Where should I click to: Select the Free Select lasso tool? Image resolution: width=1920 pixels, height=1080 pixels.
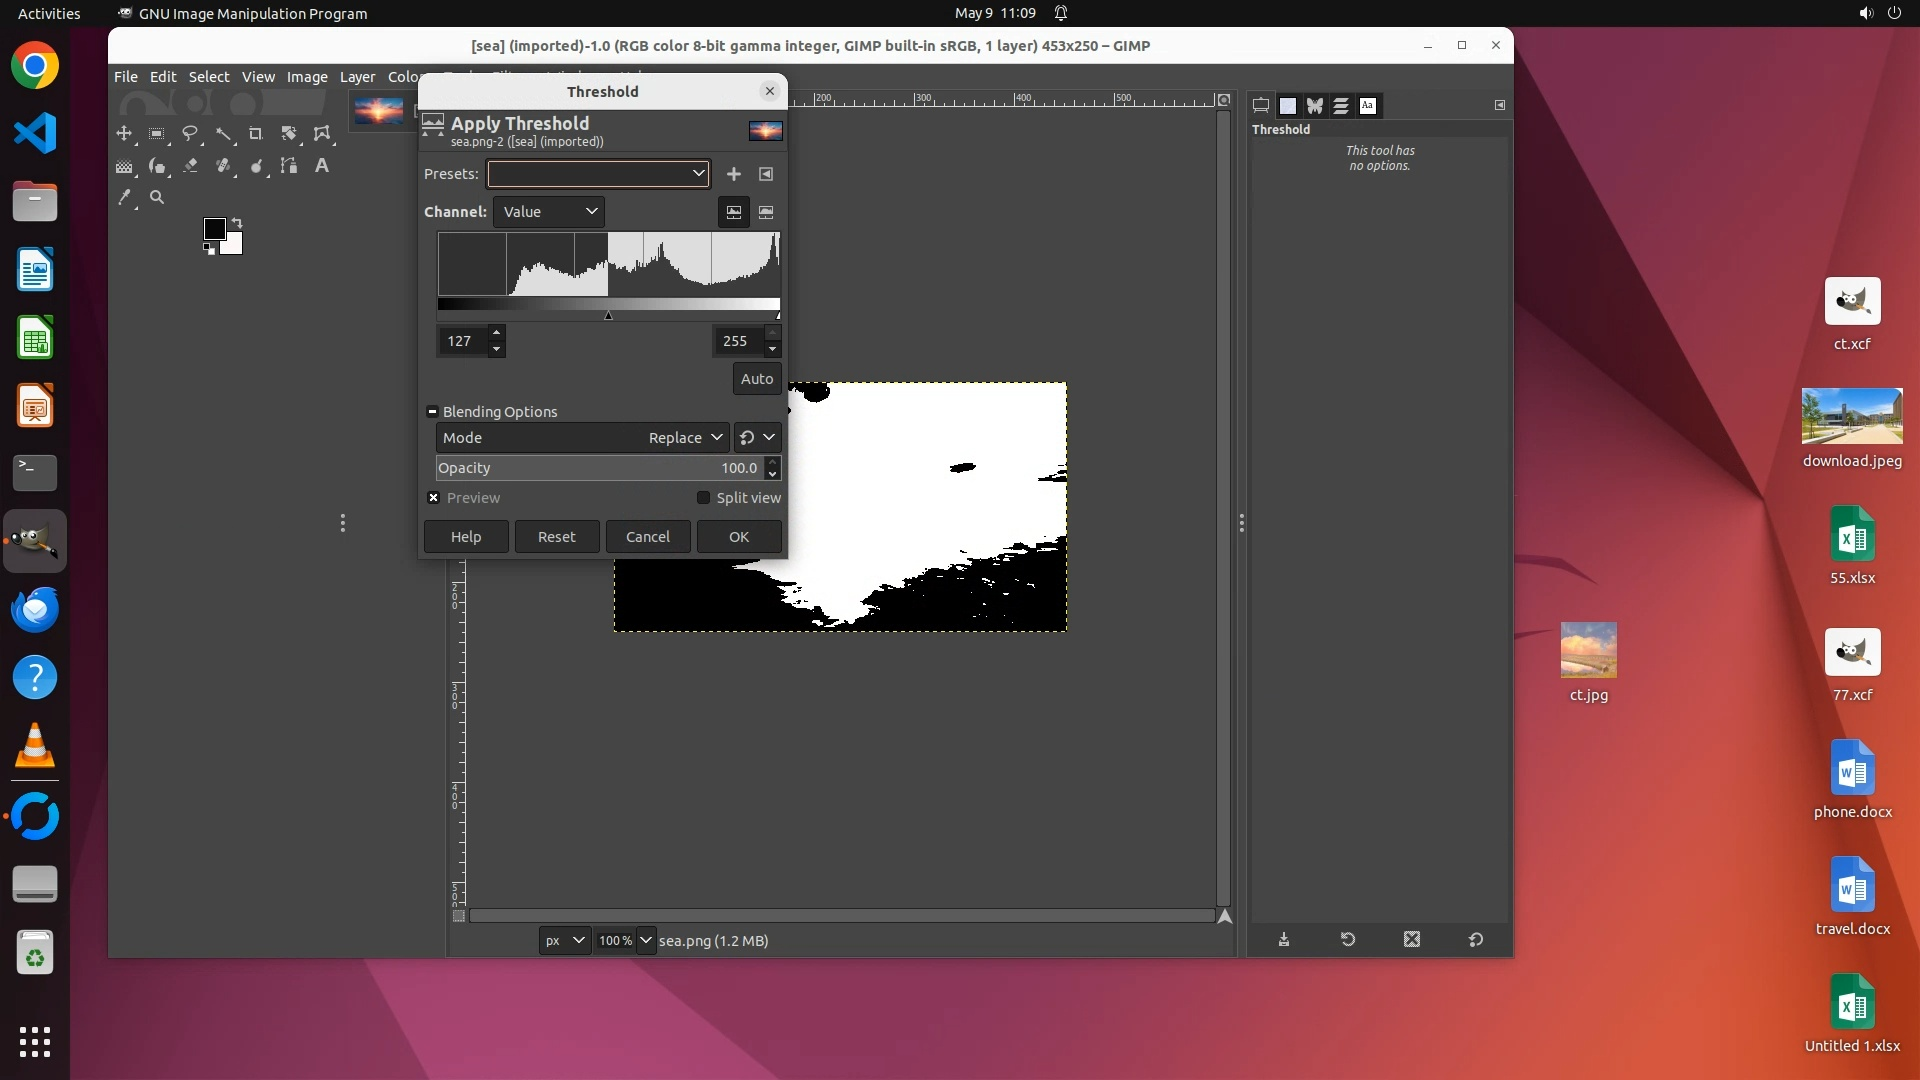coord(189,133)
